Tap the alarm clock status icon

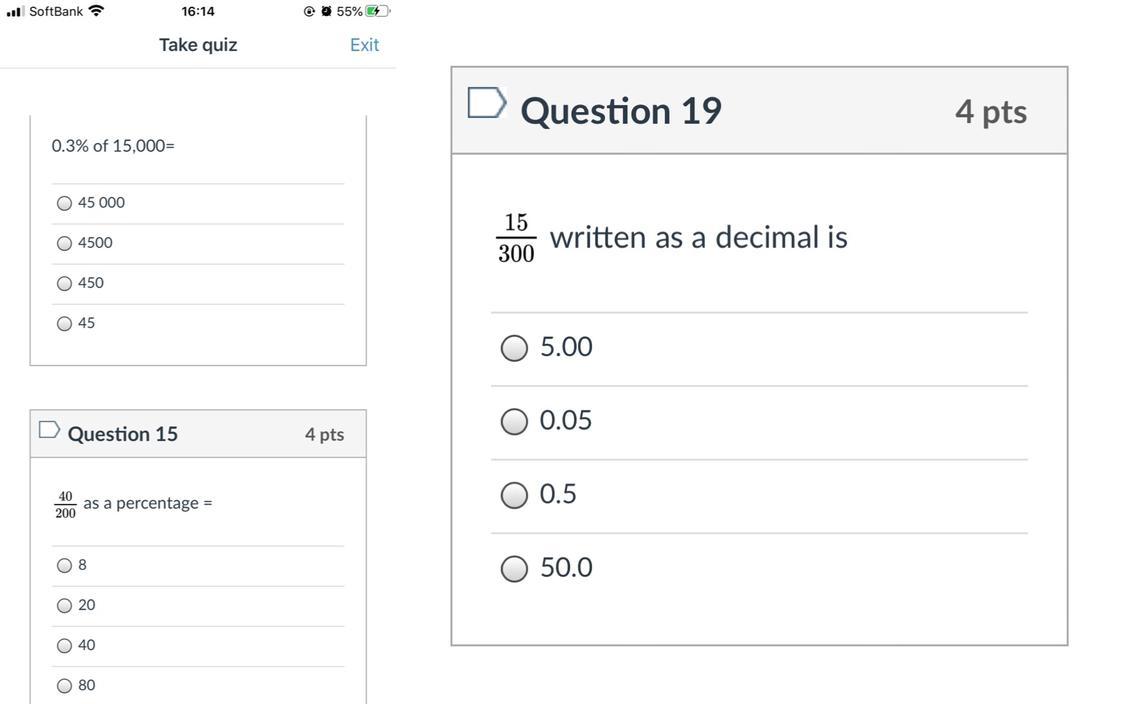(x=326, y=11)
